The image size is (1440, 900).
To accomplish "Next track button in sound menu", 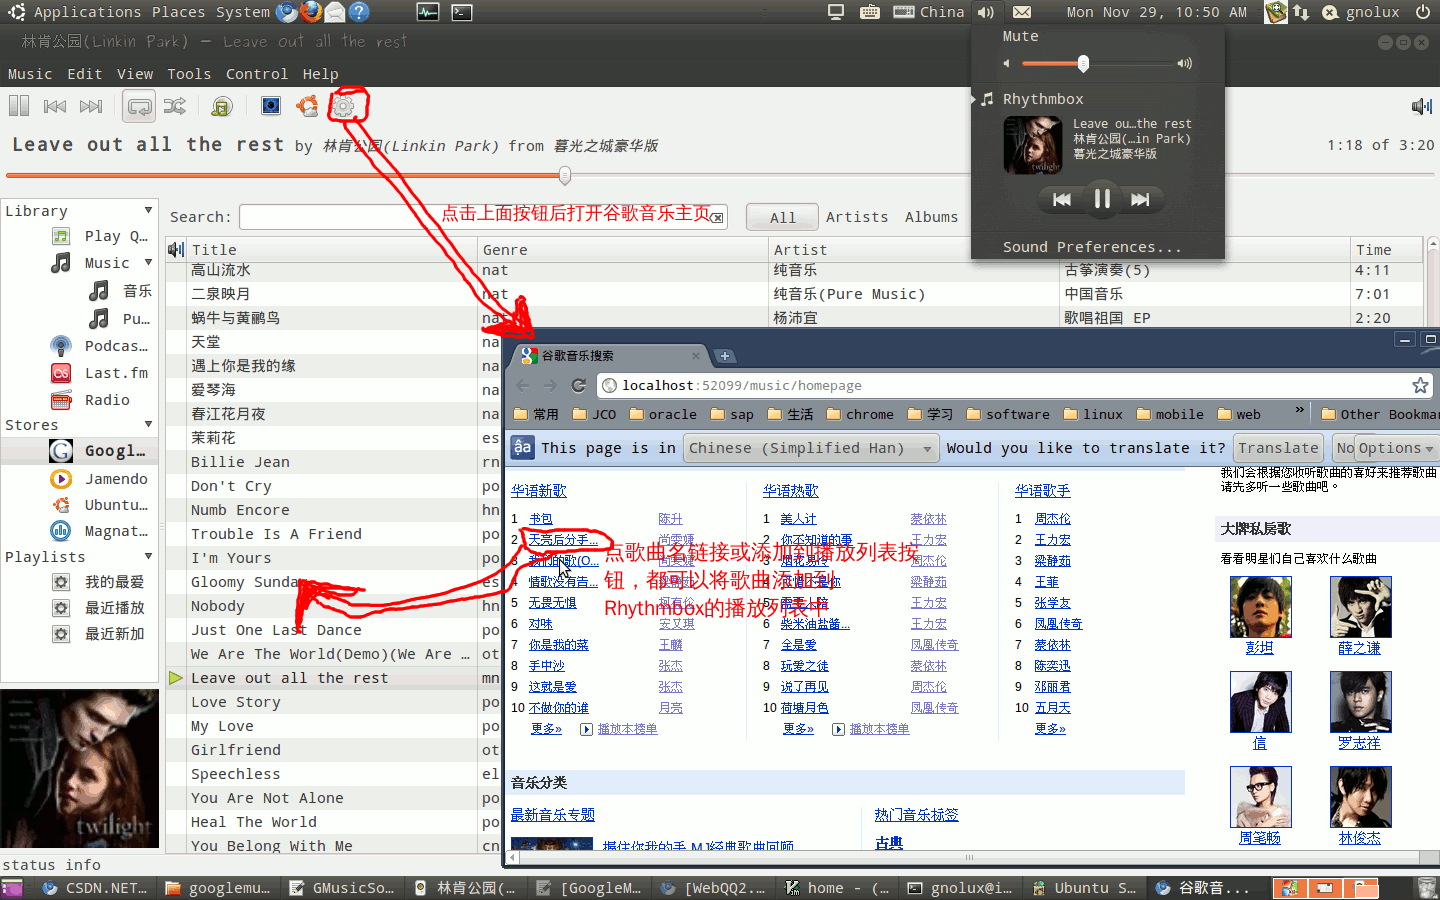I will pos(1140,200).
